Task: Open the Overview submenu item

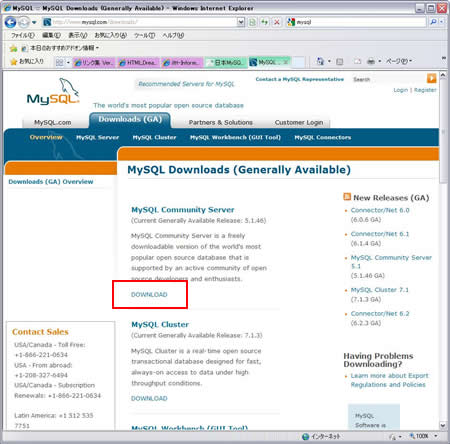Action: [x=46, y=137]
